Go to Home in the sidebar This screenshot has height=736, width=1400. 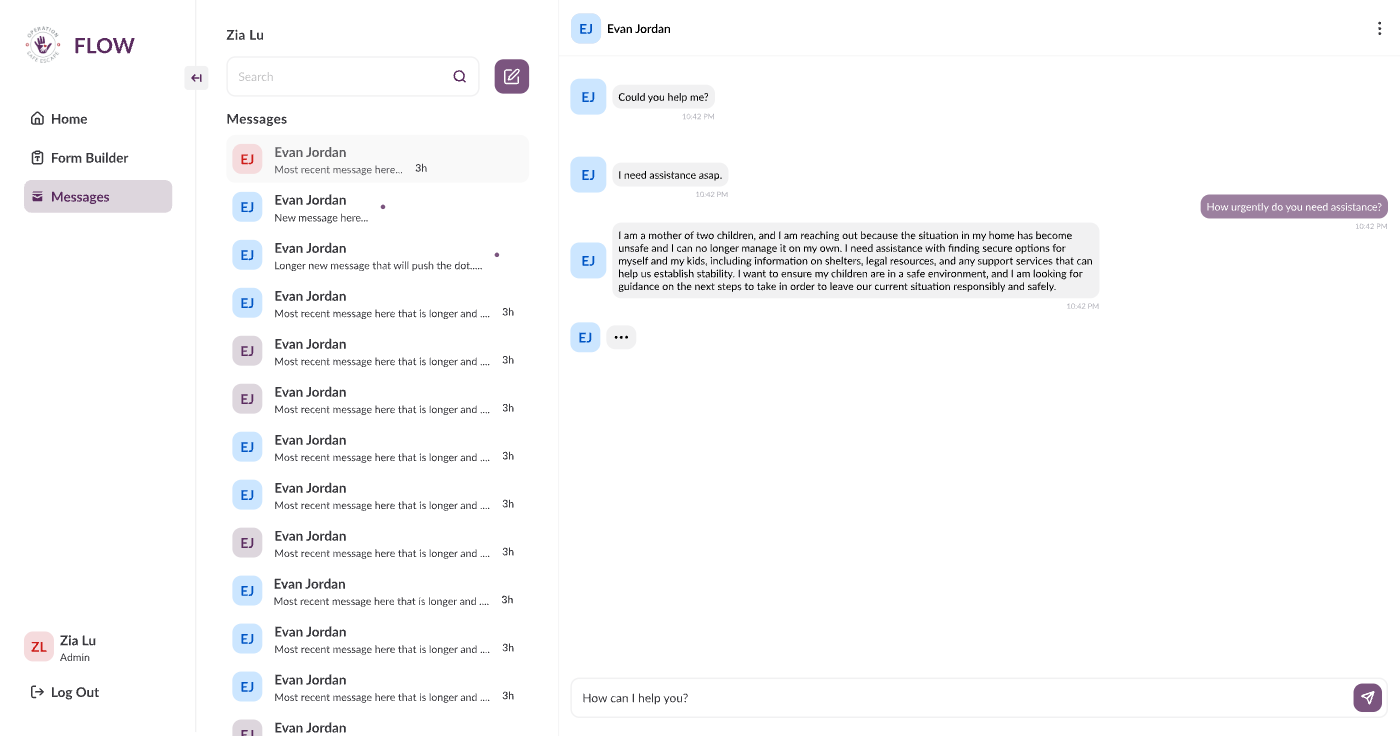pyautogui.click(x=98, y=119)
